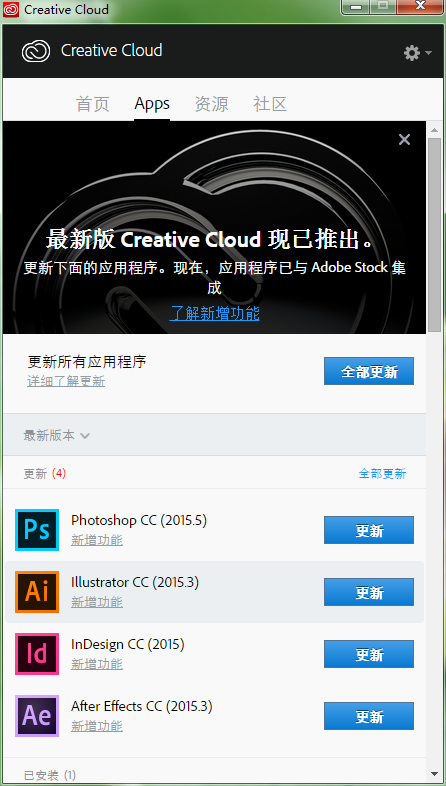Dismiss the banner with the X icon
This screenshot has width=446, height=786.
[404, 139]
